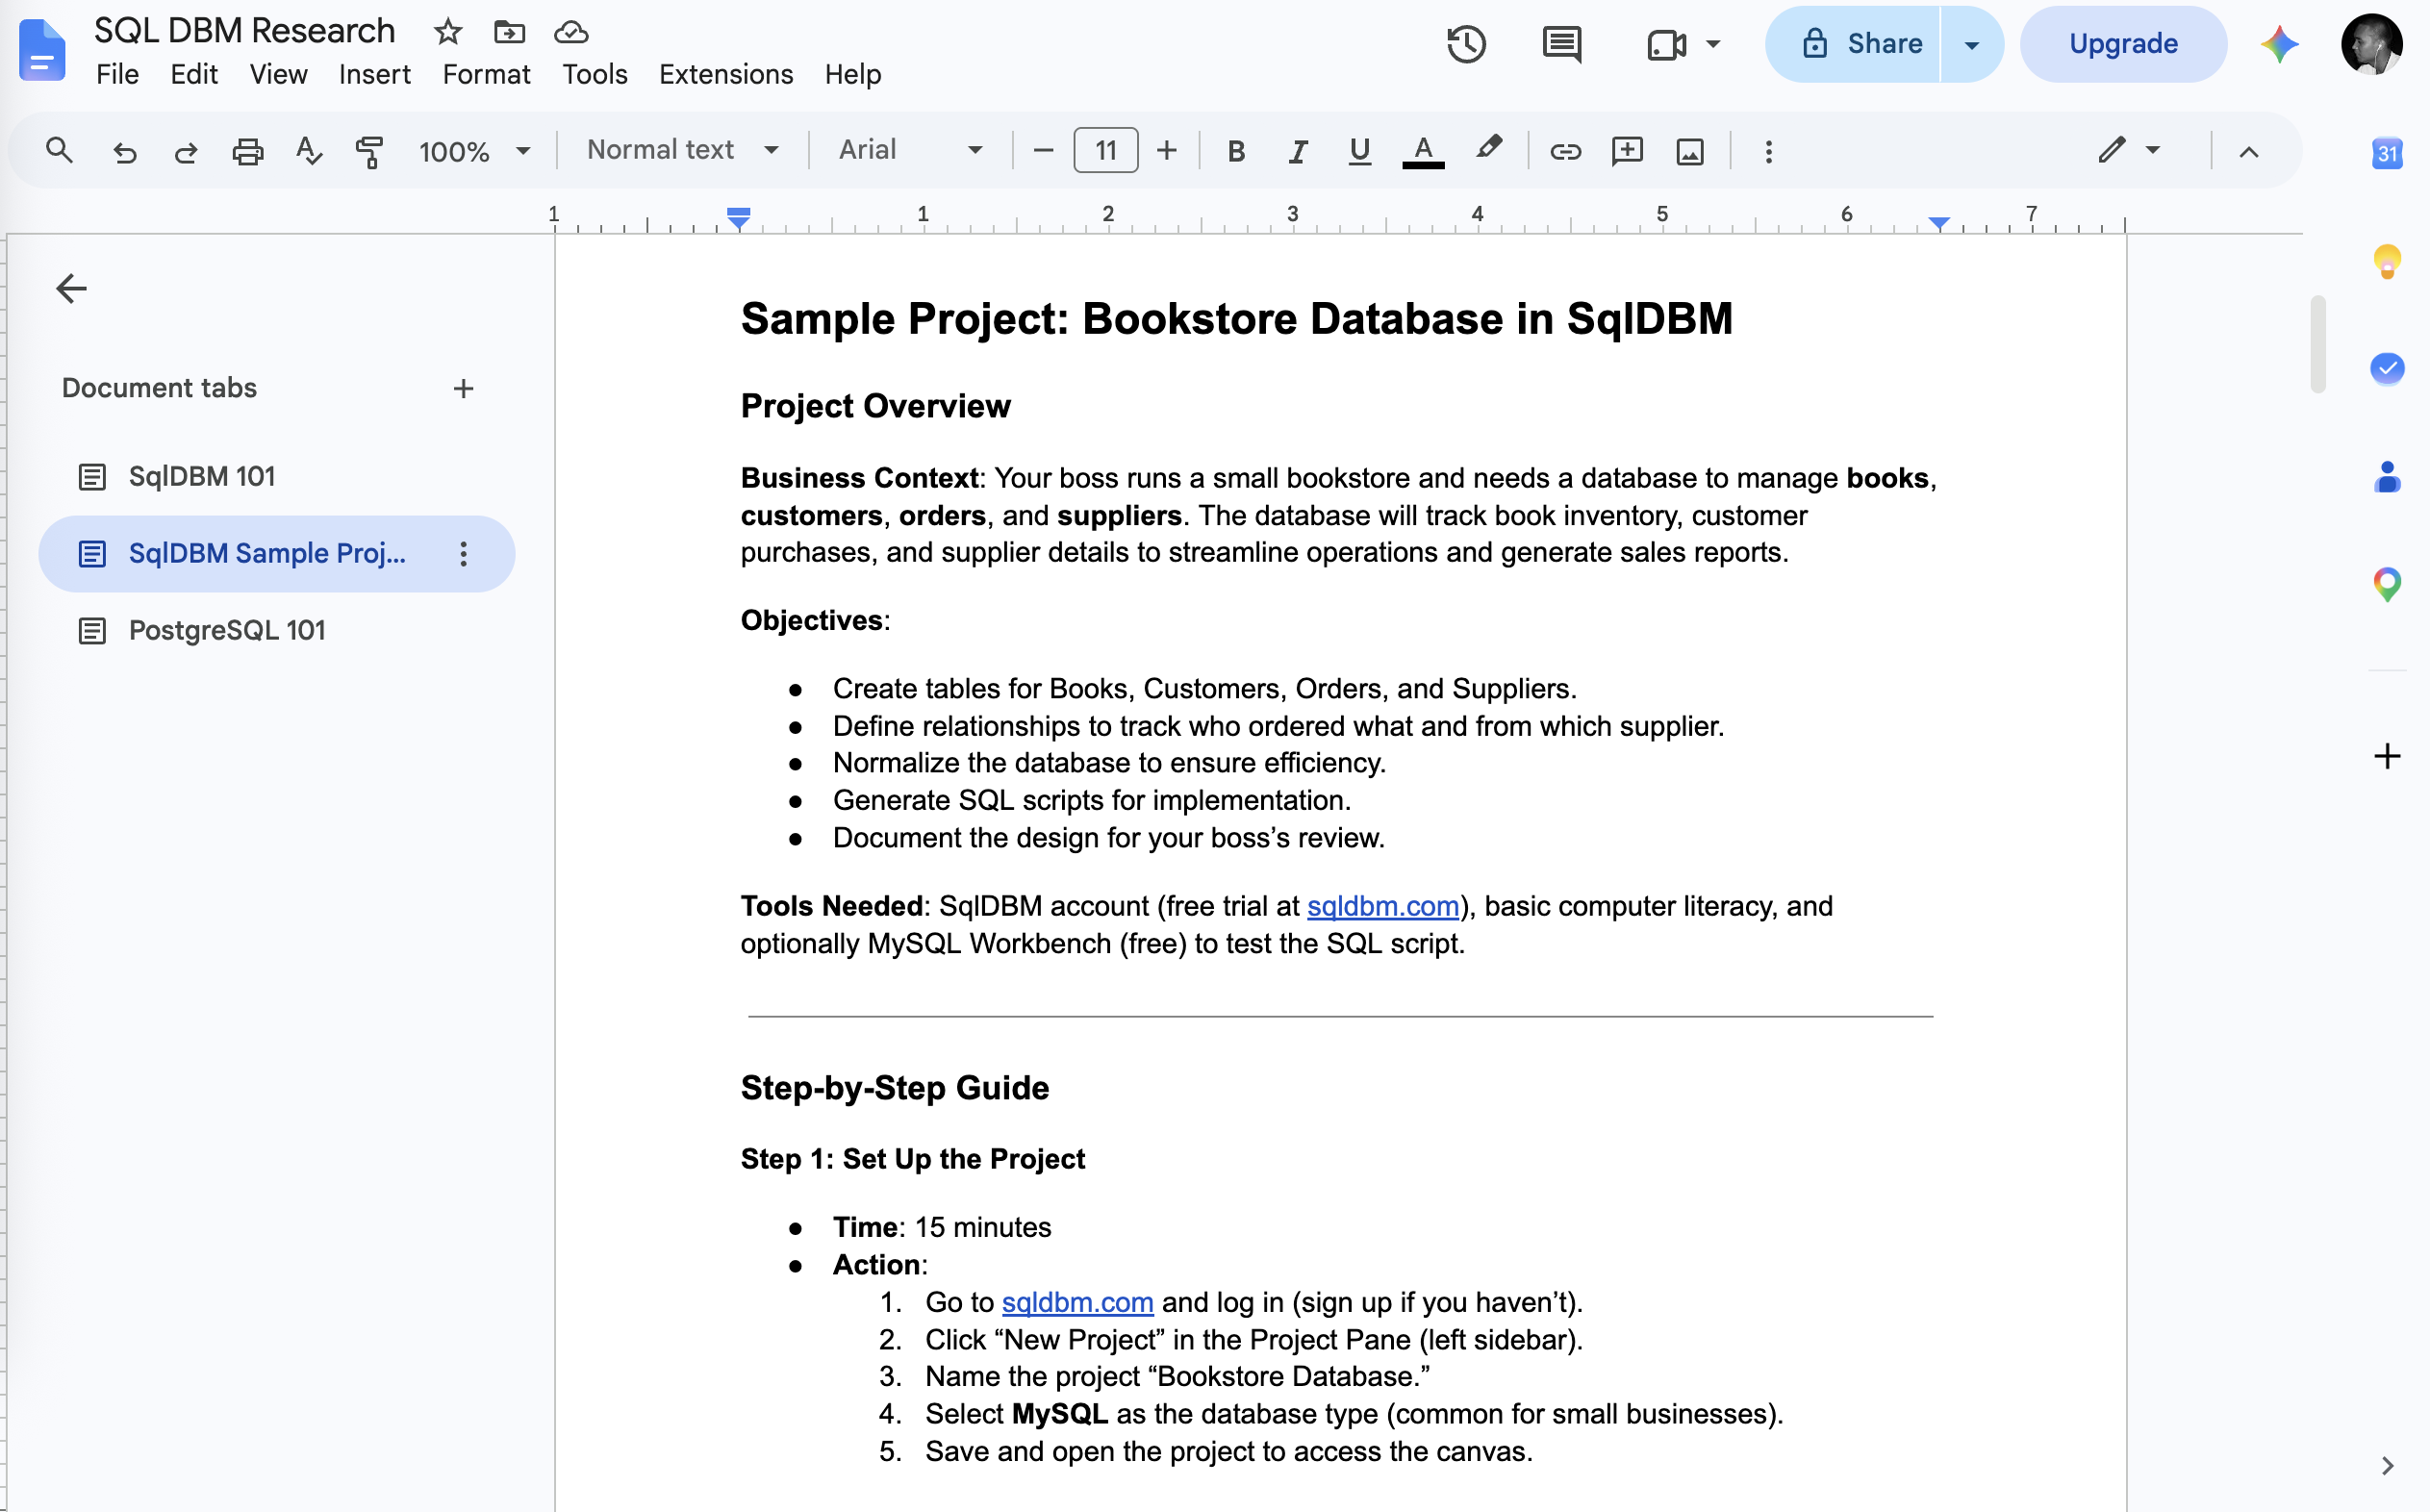Viewport: 2430px width, 1512px height.
Task: Open the meeting camera dropdown
Action: [x=1683, y=44]
